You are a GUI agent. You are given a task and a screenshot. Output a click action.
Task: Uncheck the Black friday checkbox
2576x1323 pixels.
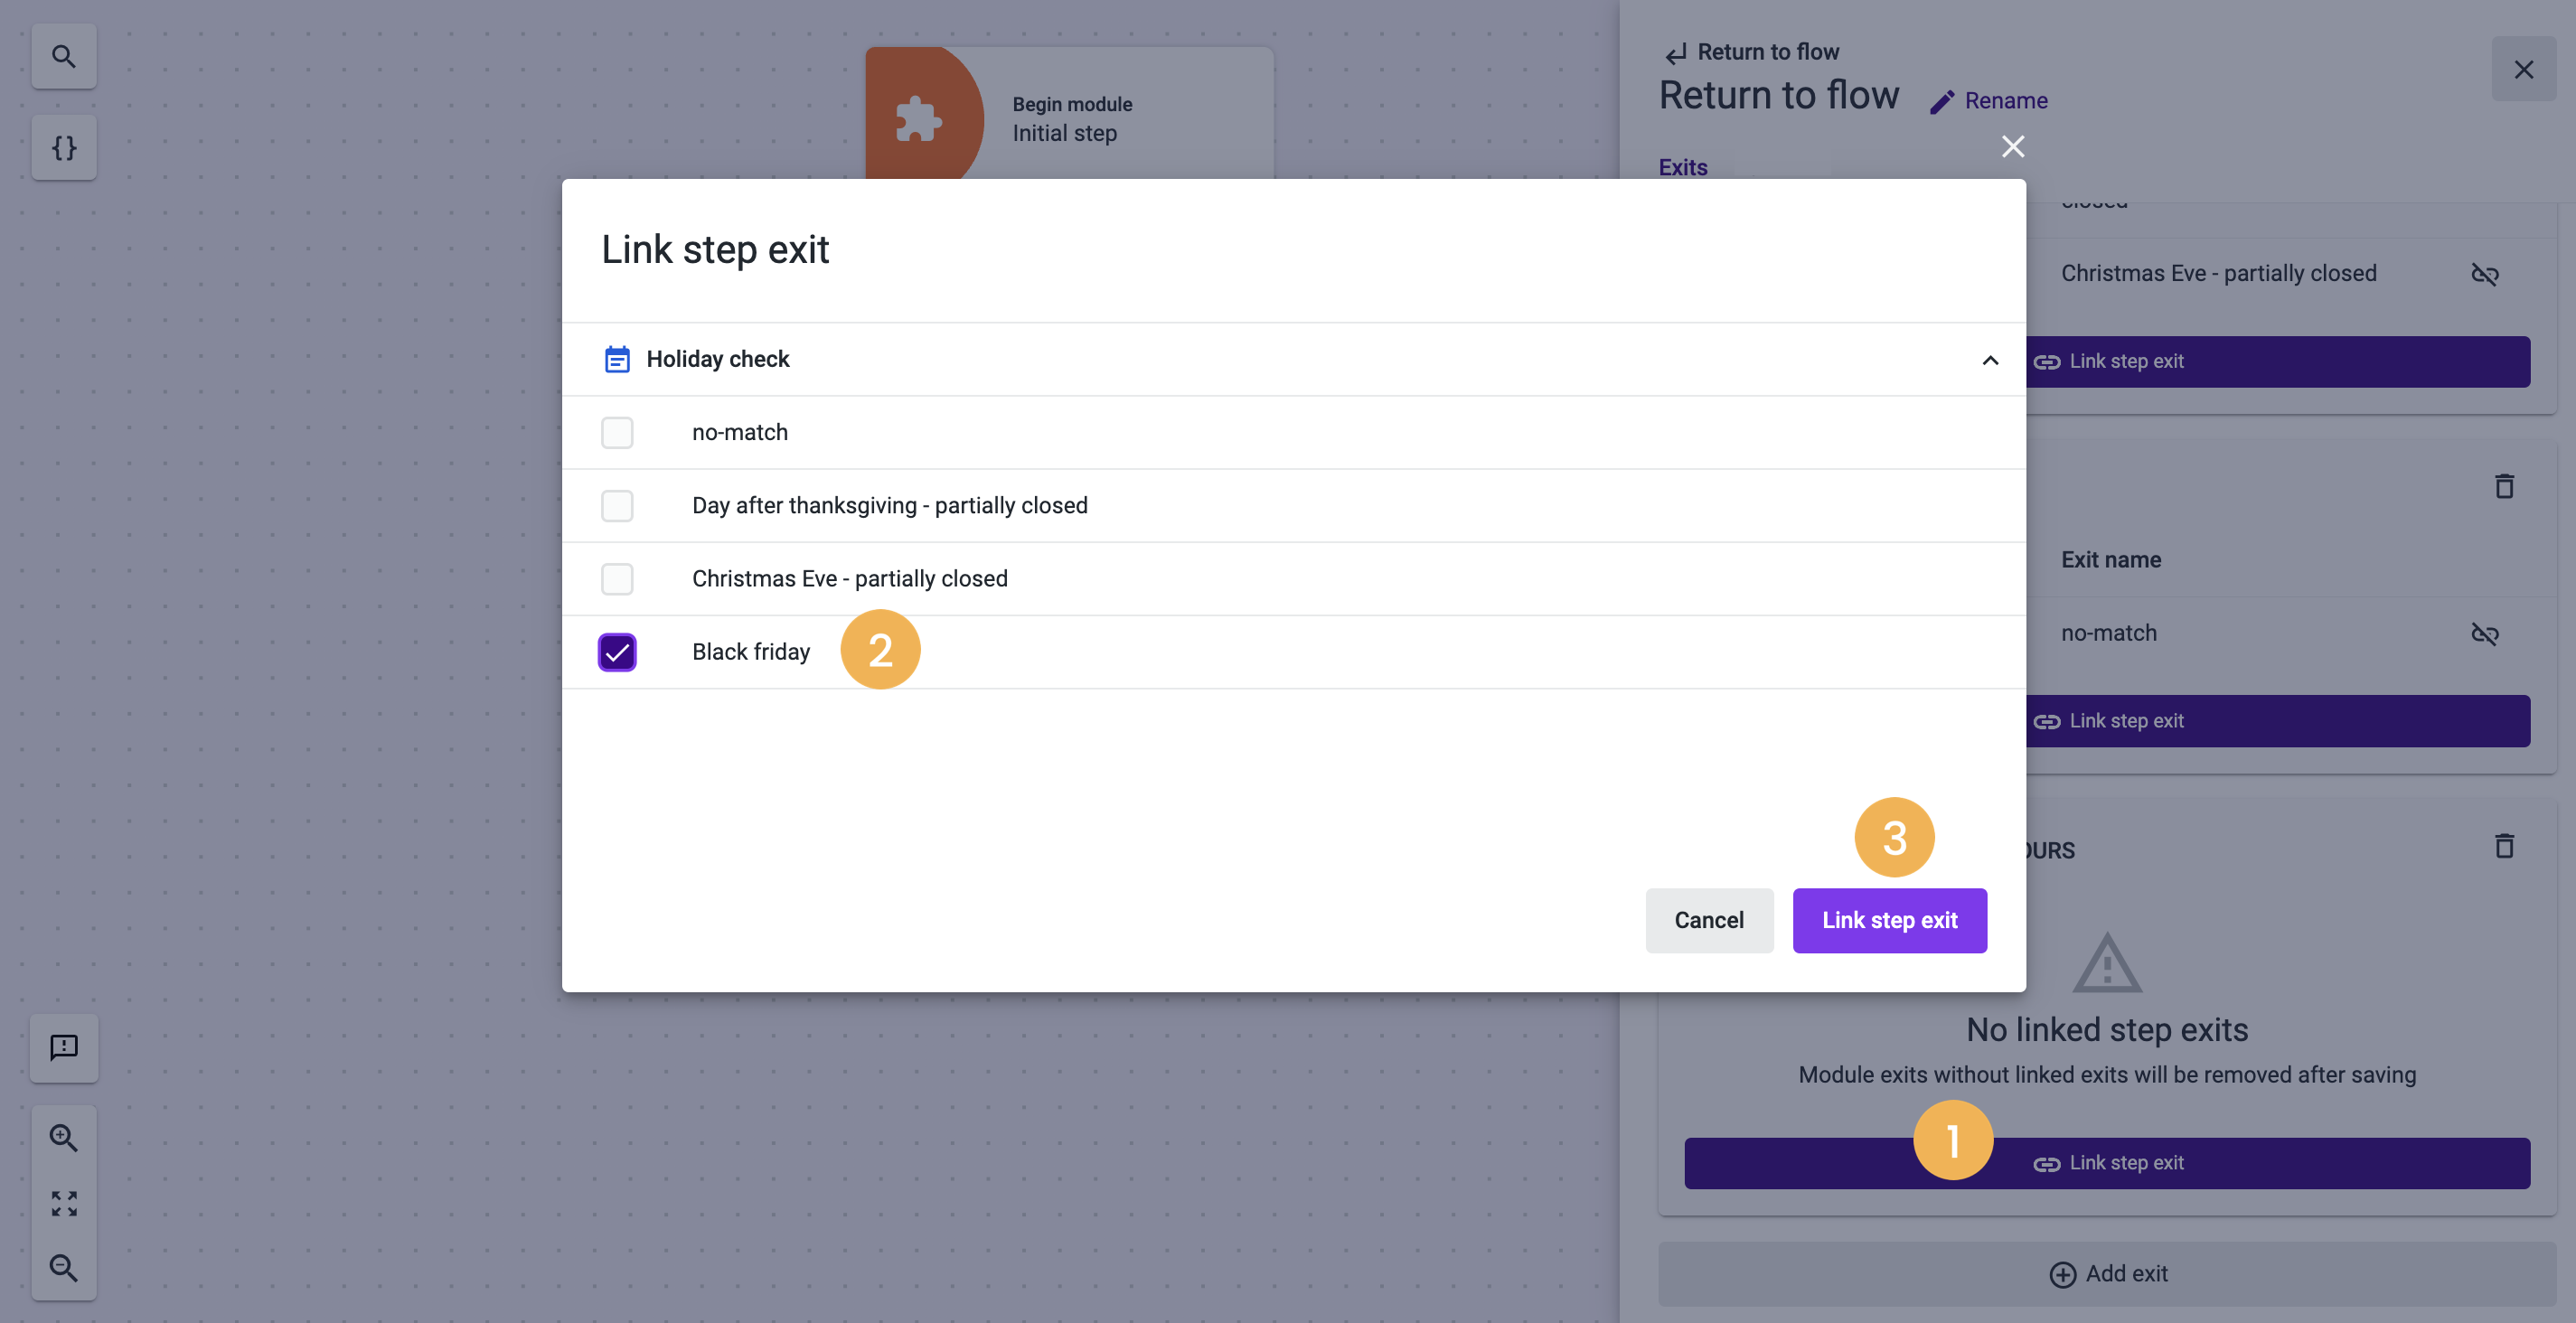(x=617, y=652)
